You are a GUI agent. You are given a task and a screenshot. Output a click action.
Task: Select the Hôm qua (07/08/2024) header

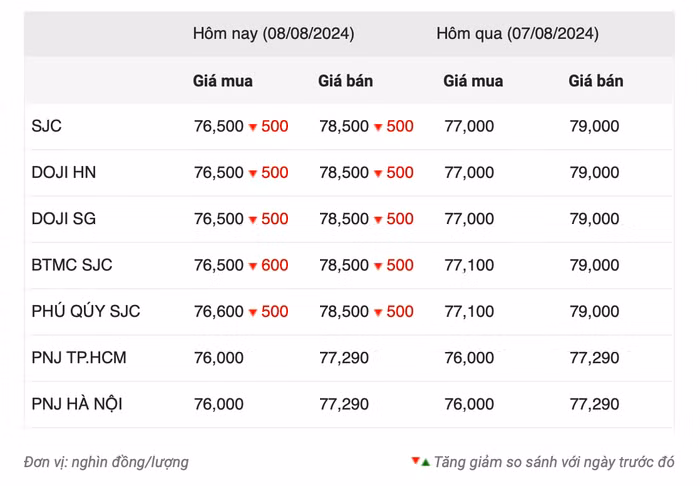pos(517,34)
